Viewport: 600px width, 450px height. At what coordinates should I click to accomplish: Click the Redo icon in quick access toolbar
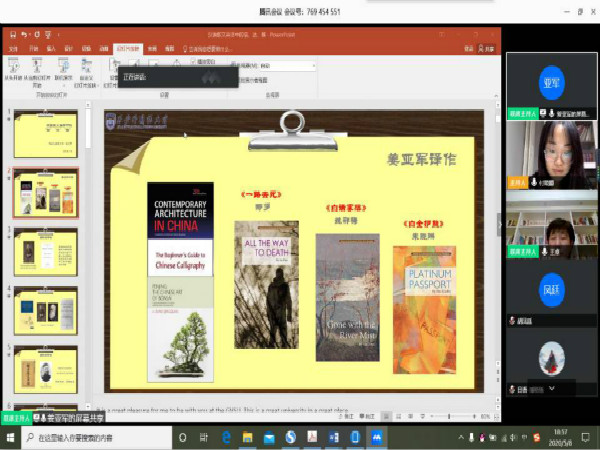(x=37, y=35)
